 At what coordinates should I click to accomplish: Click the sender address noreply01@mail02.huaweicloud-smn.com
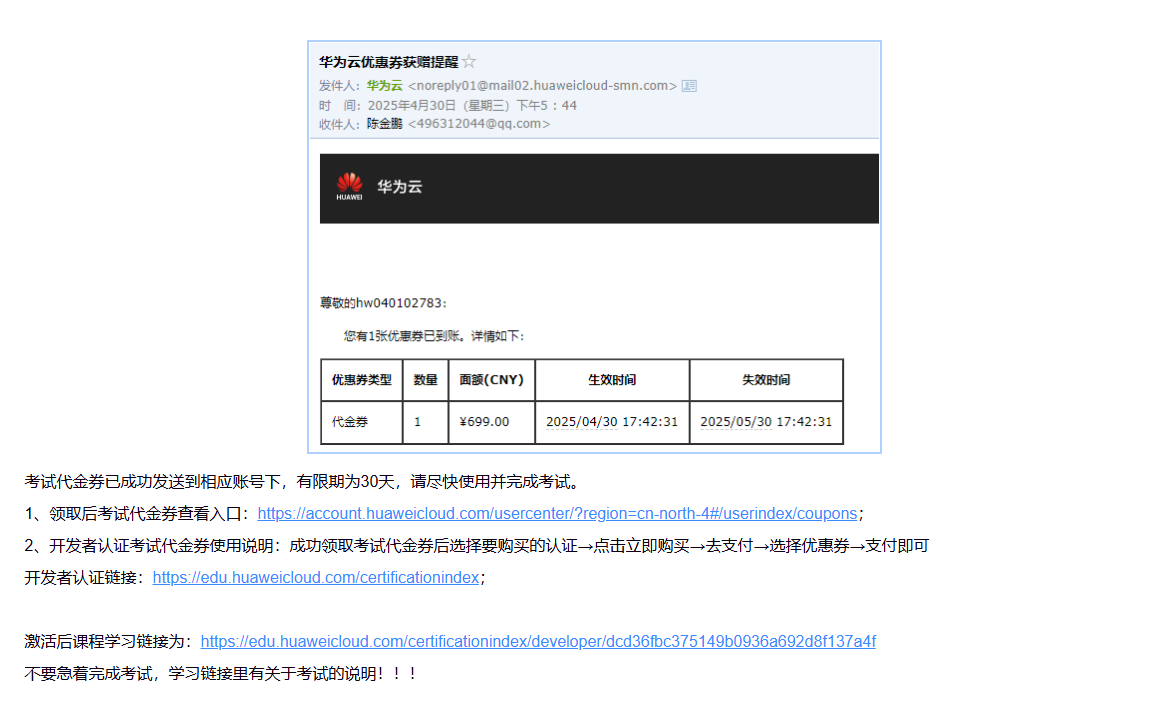pyautogui.click(x=542, y=86)
